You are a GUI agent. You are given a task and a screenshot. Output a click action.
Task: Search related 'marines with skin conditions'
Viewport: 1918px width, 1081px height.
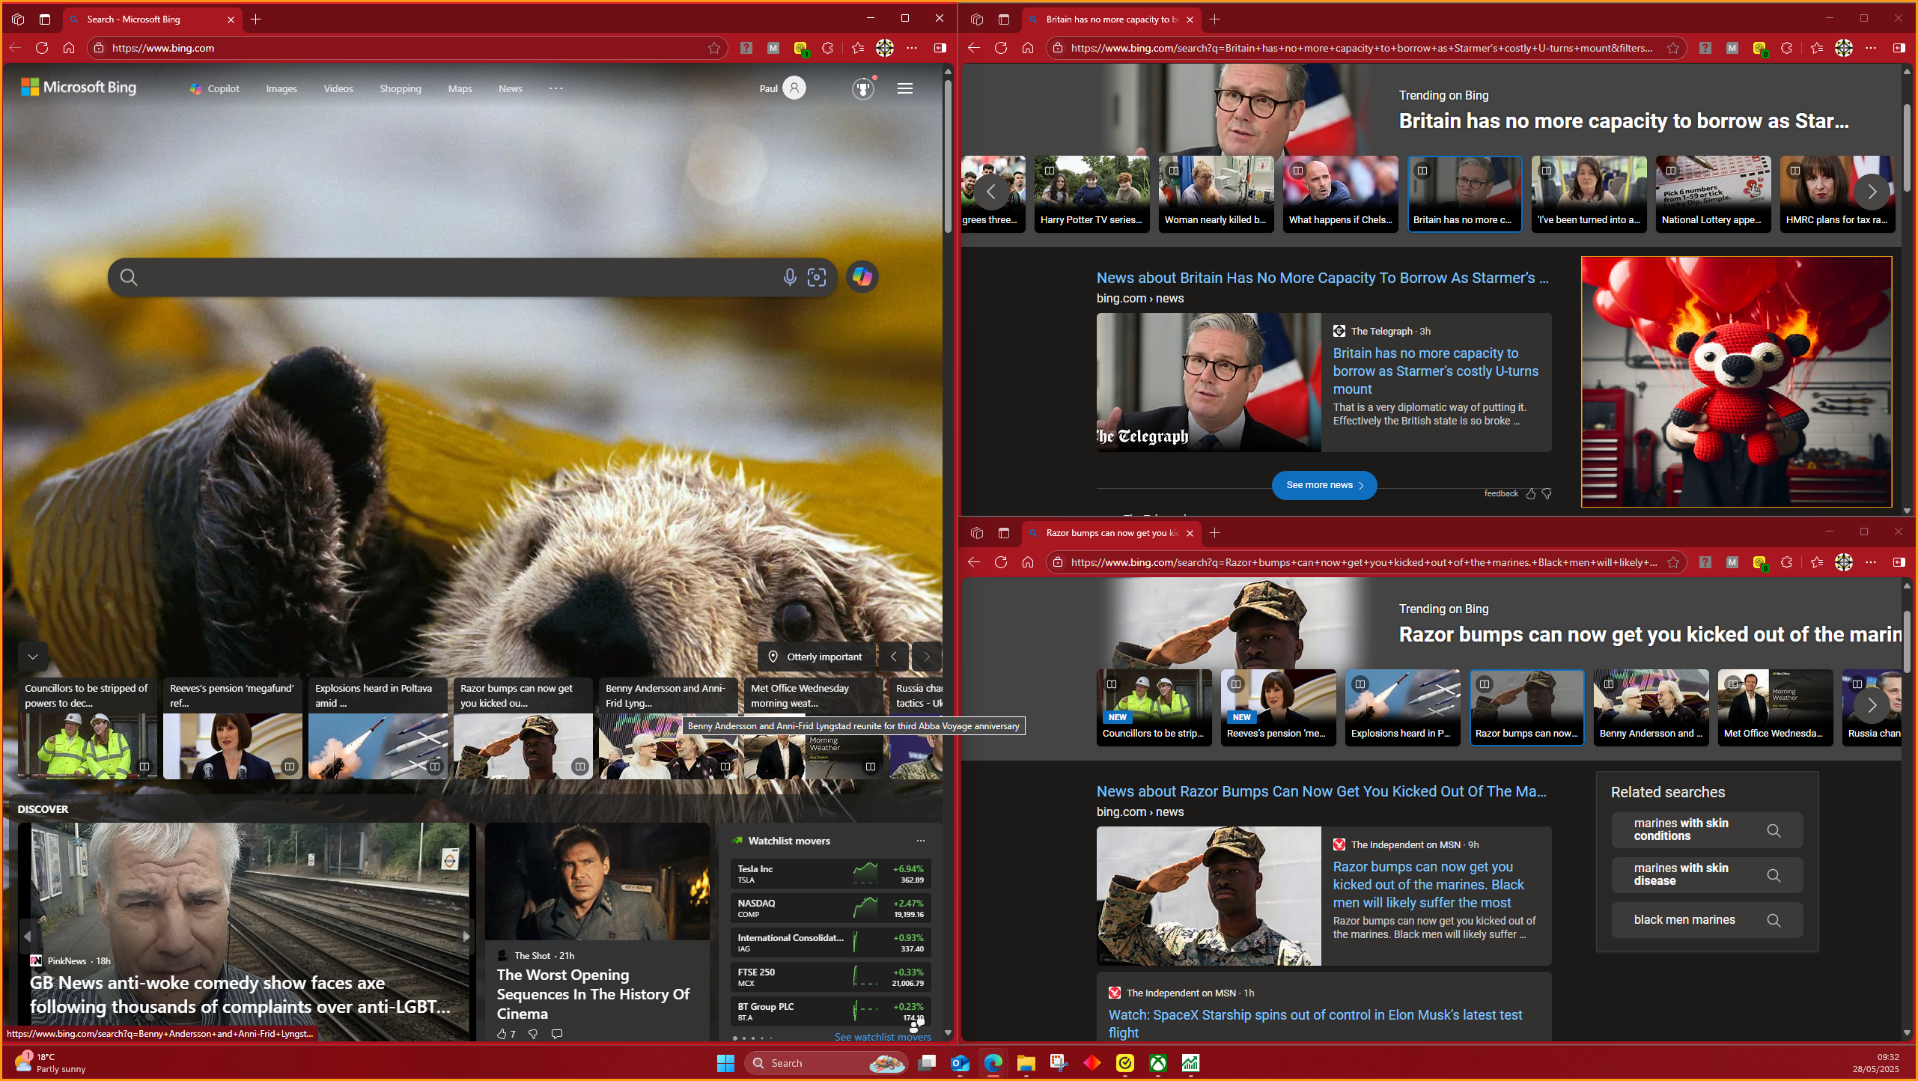click(1707, 830)
